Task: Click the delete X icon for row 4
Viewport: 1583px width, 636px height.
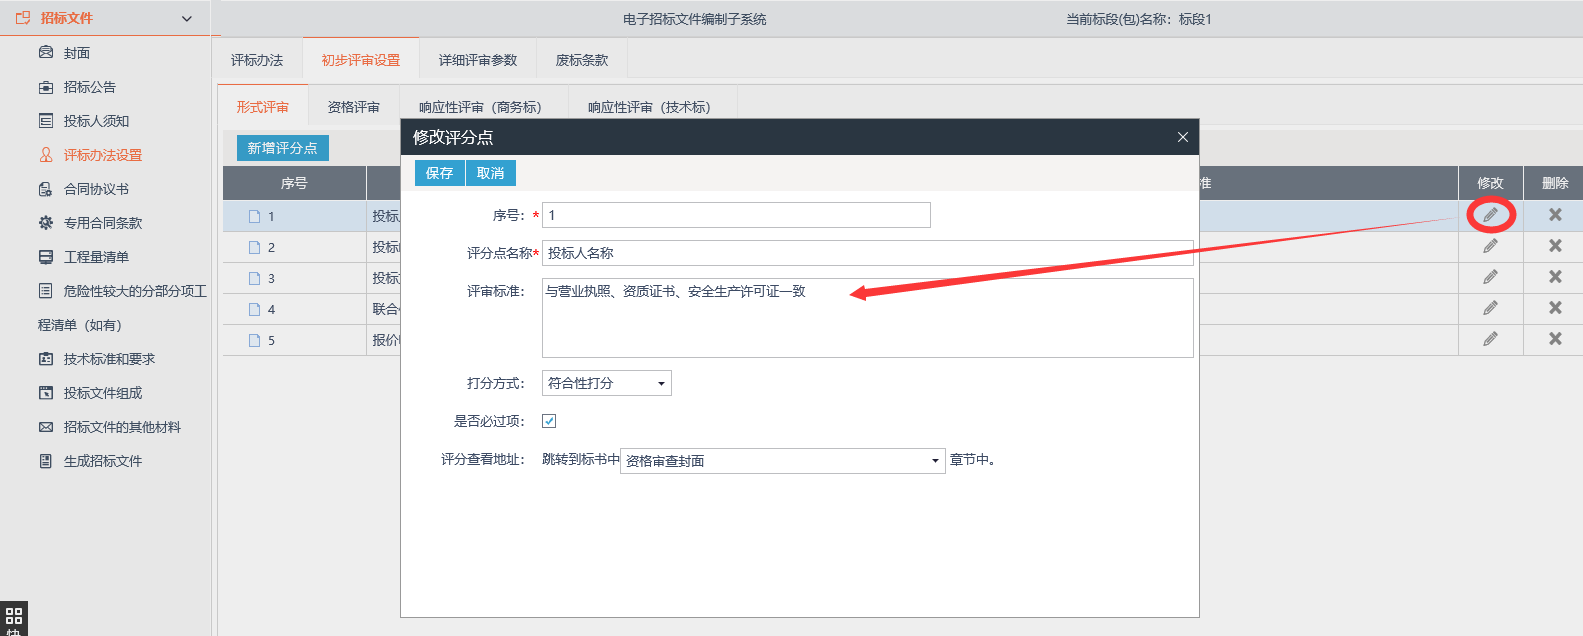Action: pyautogui.click(x=1555, y=308)
